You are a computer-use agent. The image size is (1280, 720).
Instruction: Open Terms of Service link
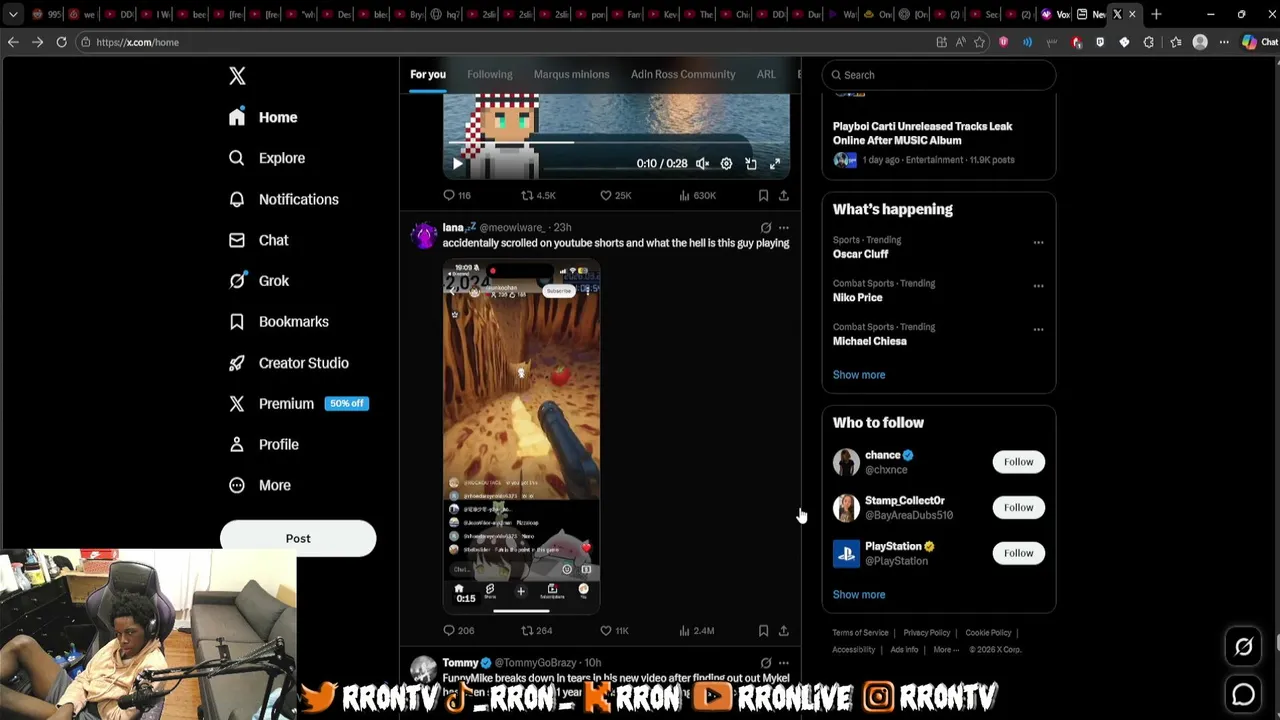click(x=860, y=633)
